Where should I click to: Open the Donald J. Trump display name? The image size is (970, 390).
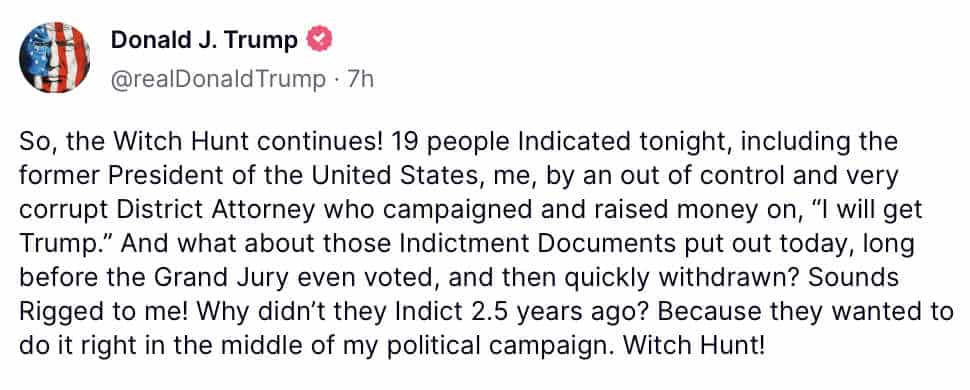(x=204, y=40)
